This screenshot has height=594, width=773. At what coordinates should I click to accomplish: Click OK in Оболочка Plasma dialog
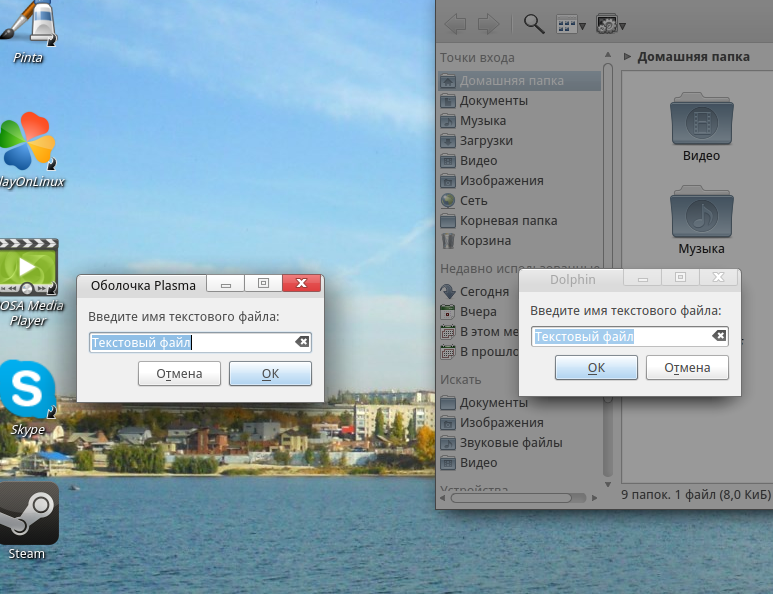click(x=270, y=374)
